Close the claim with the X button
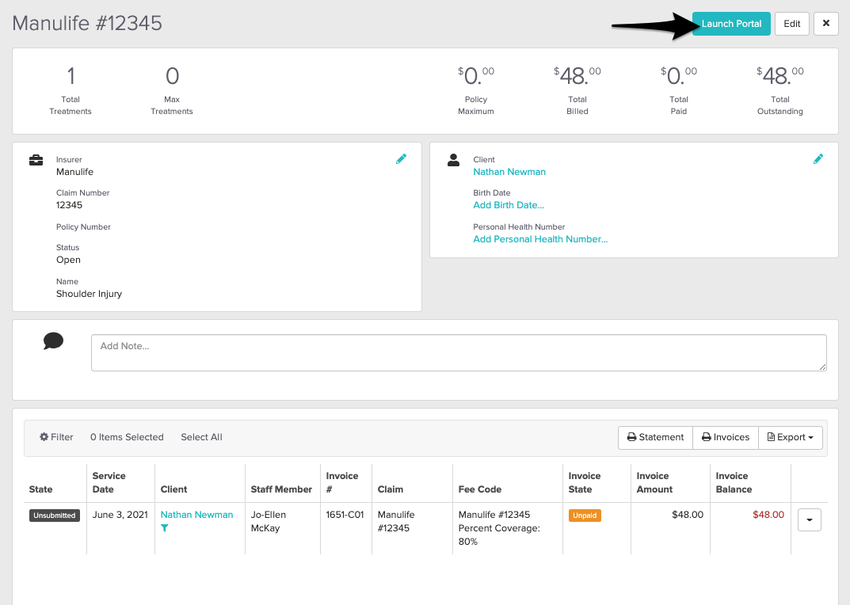This screenshot has width=850, height=605. point(825,24)
